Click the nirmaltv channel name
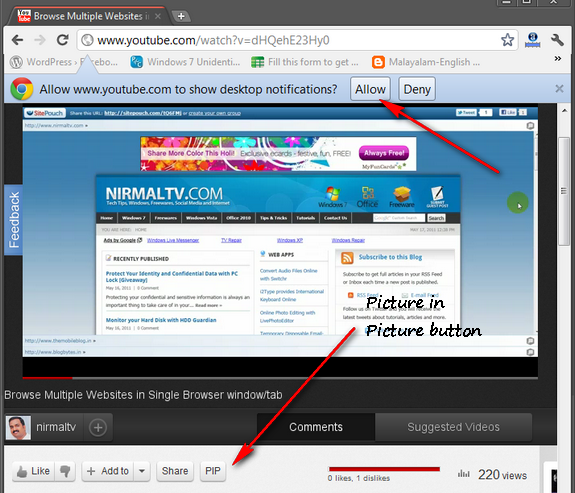 click(x=56, y=427)
